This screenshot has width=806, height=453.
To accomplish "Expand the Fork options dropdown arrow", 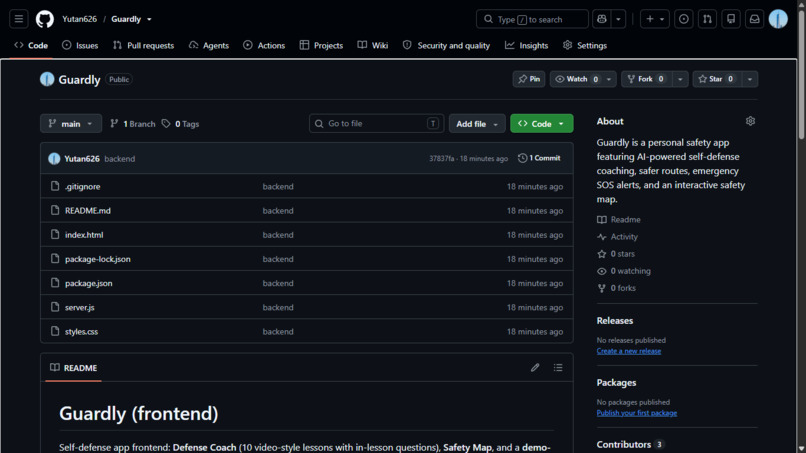I will 680,79.
